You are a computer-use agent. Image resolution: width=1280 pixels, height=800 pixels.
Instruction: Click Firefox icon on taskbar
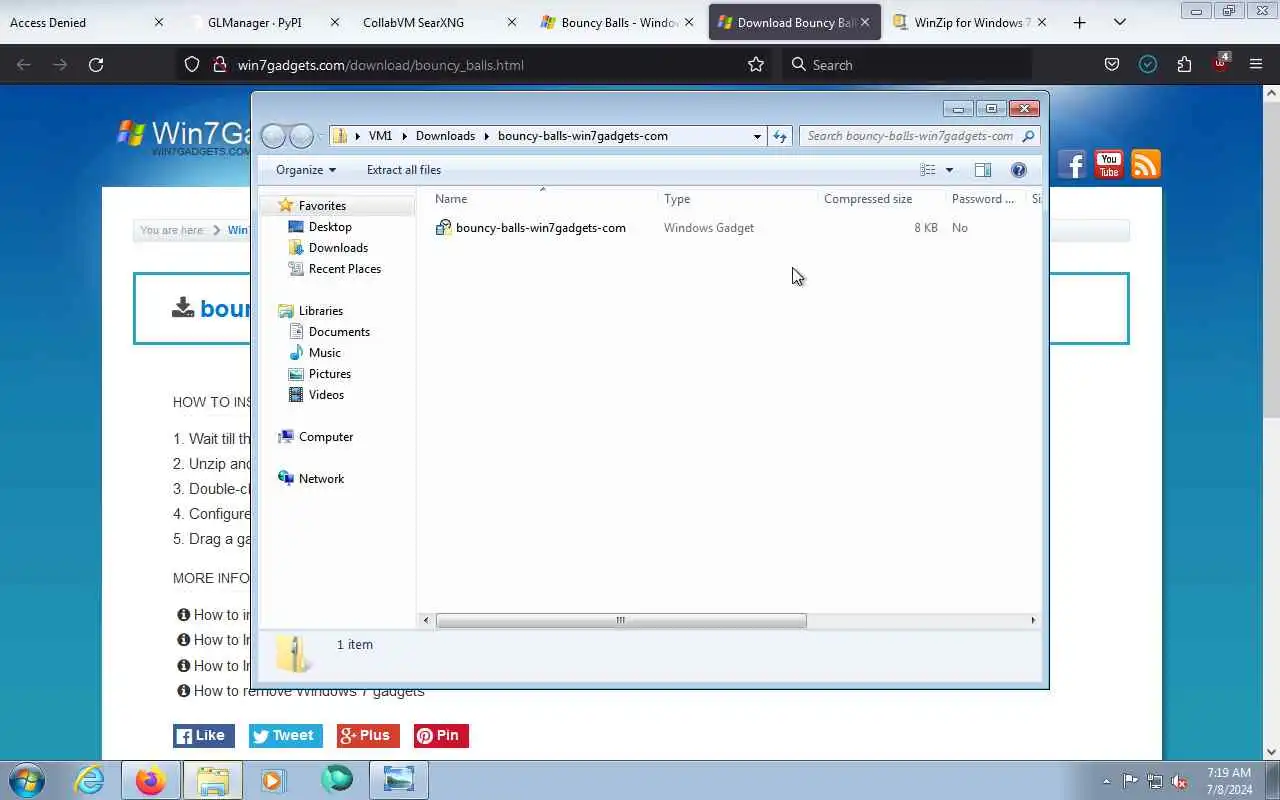coord(151,780)
